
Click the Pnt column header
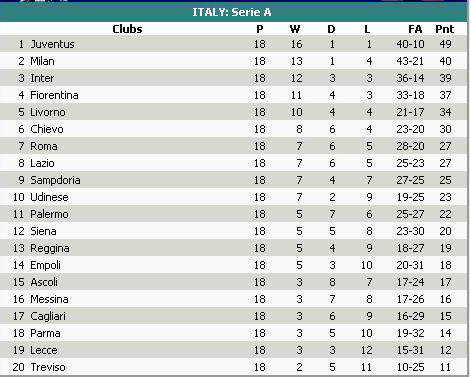tap(445, 29)
